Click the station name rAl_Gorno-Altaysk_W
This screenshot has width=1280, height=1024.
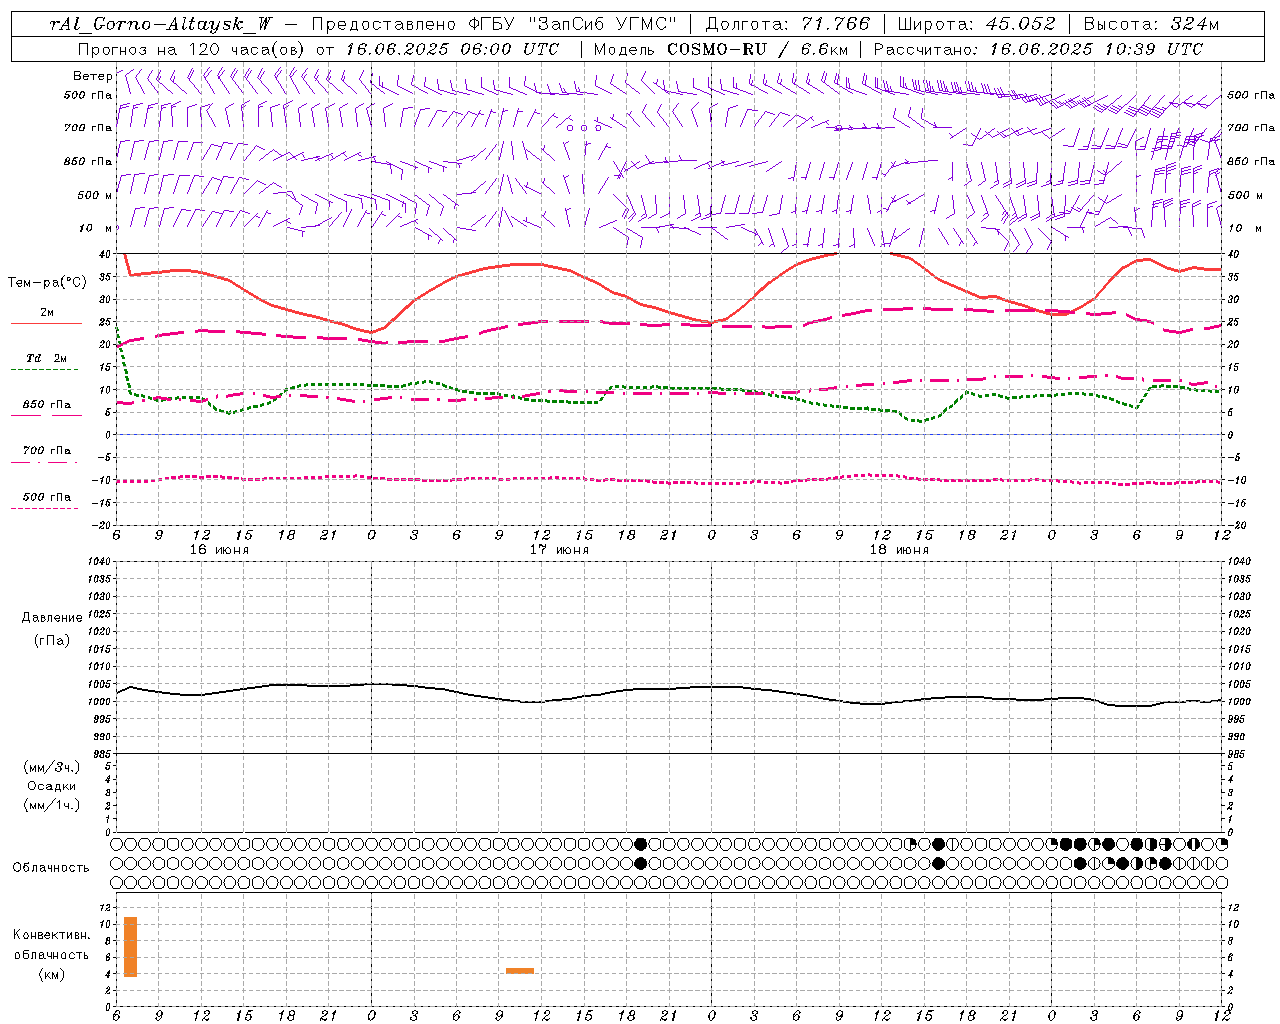click(x=162, y=24)
